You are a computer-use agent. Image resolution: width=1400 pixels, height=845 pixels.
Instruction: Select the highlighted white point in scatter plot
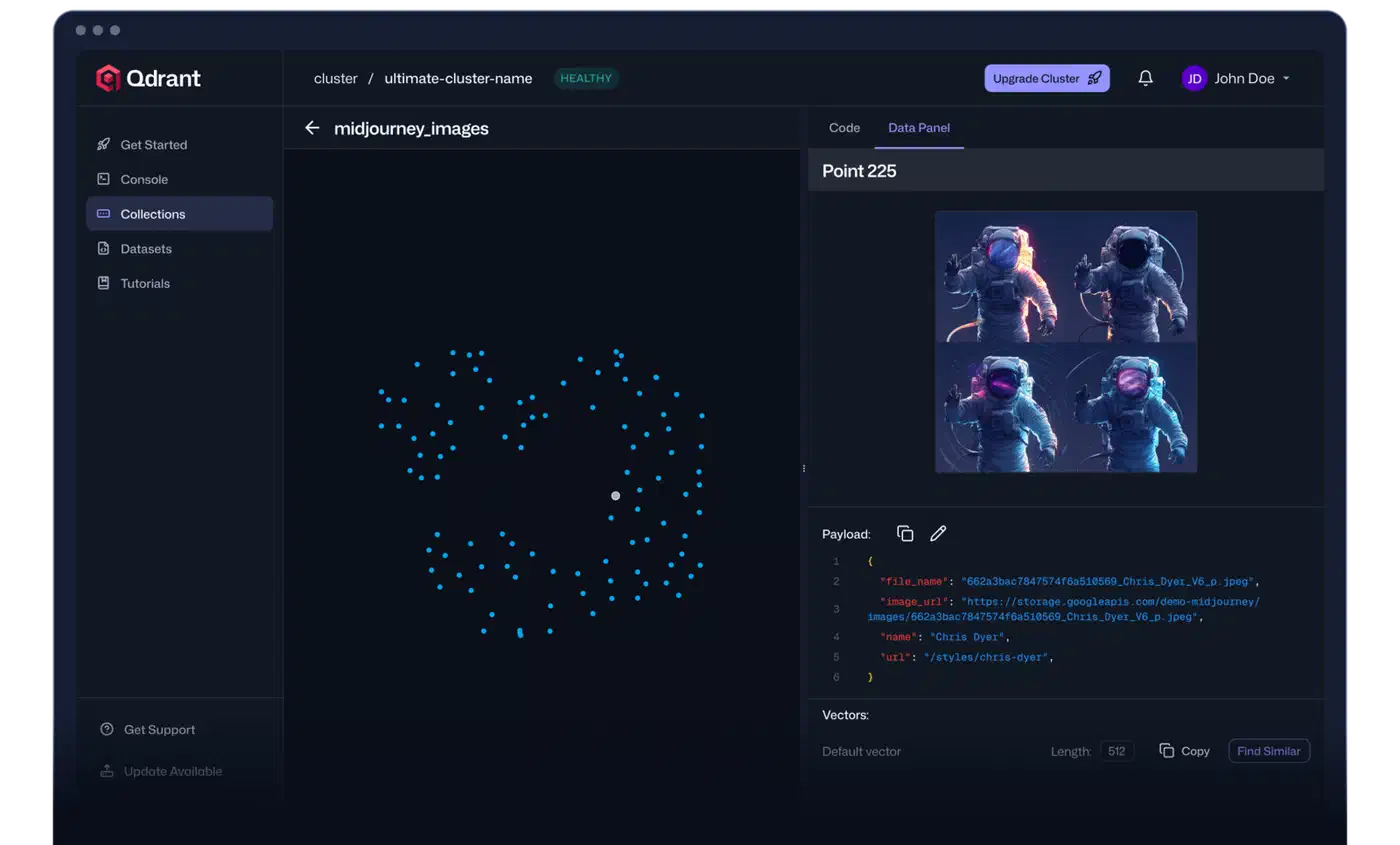click(x=615, y=496)
